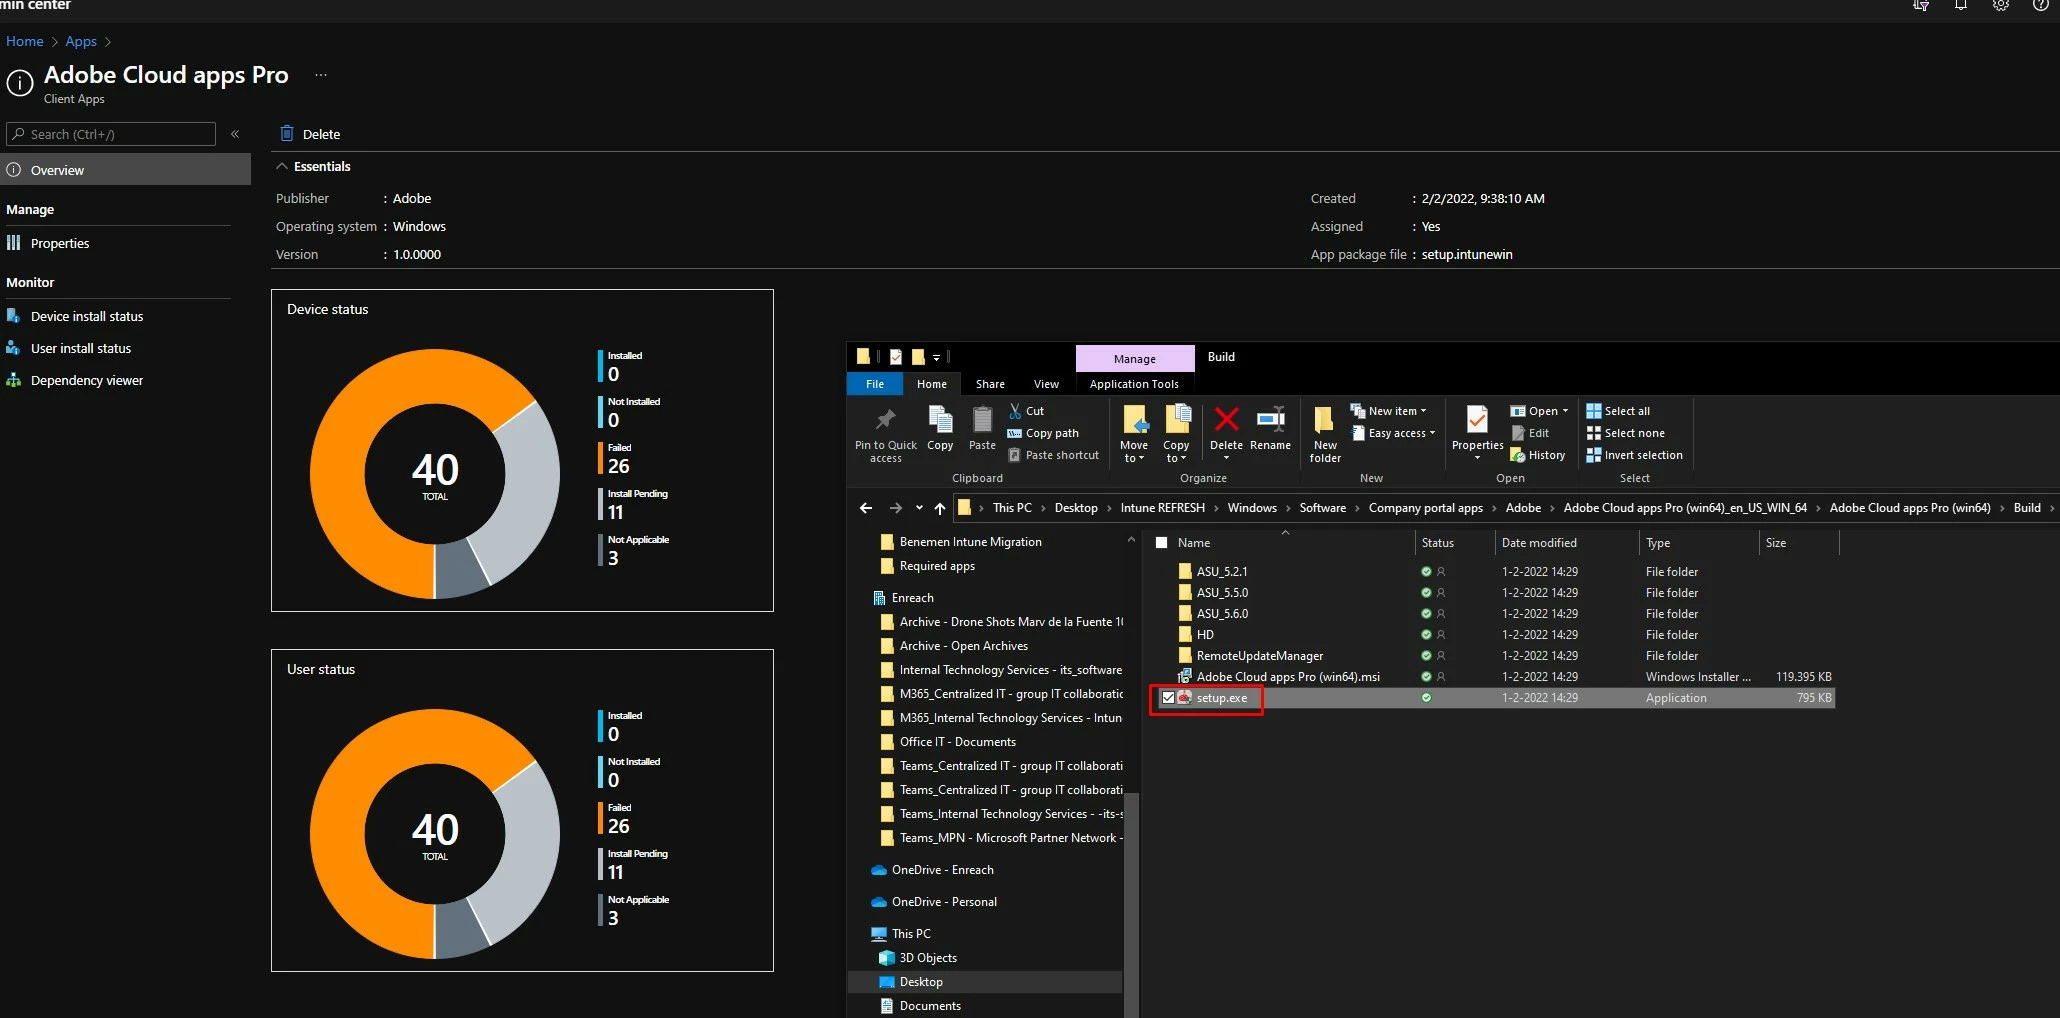Viewport: 2060px width, 1018px height.
Task: Collapse the Intune side menu with double chevron
Action: pyautogui.click(x=235, y=134)
